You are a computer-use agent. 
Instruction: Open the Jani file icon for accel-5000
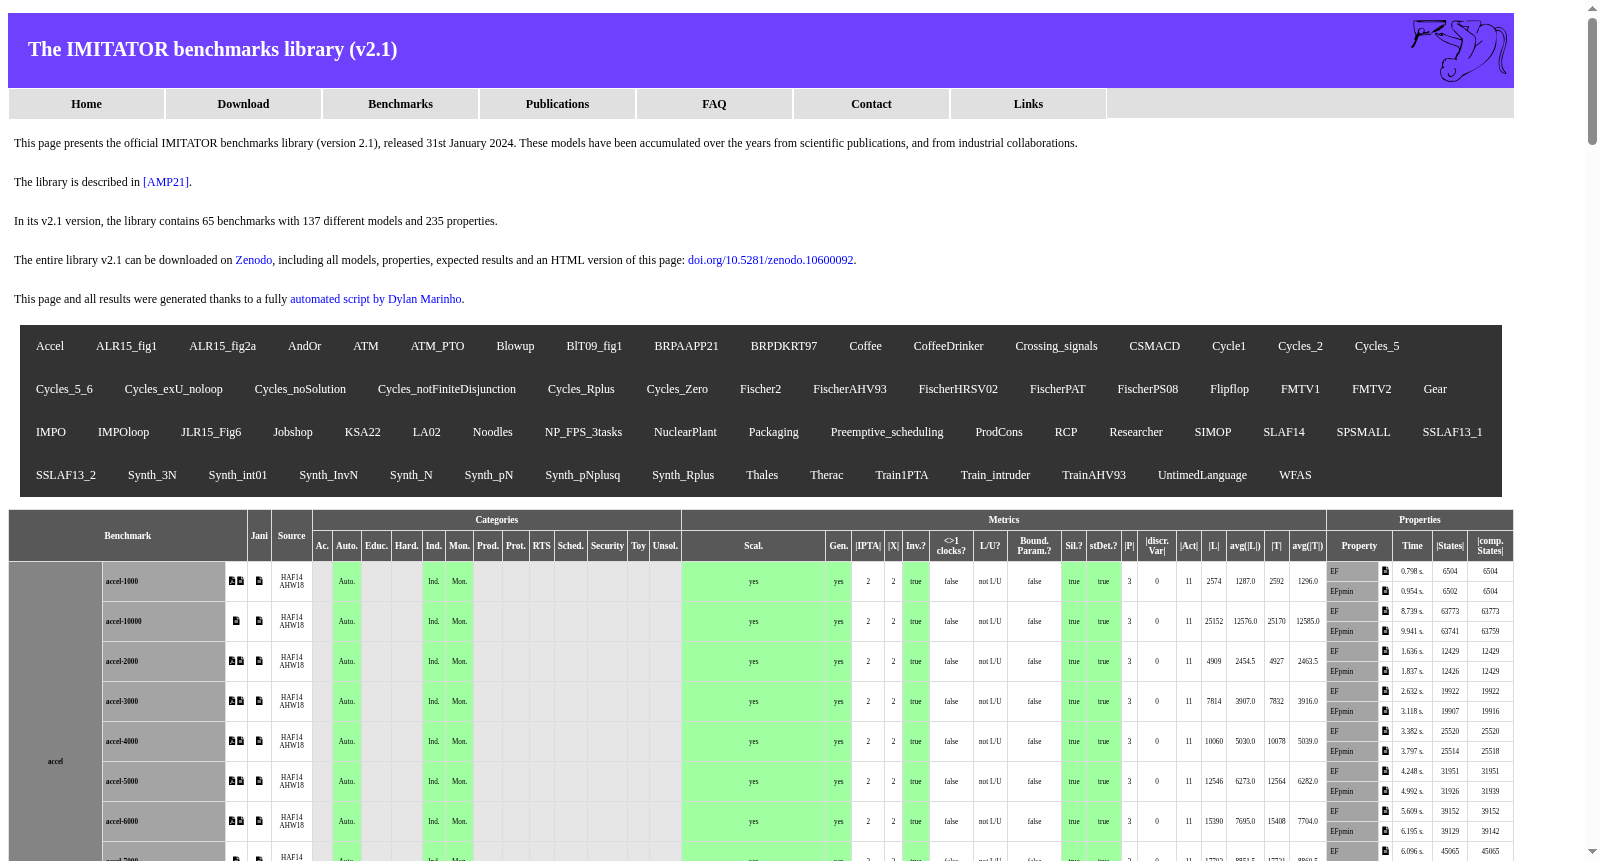click(259, 781)
